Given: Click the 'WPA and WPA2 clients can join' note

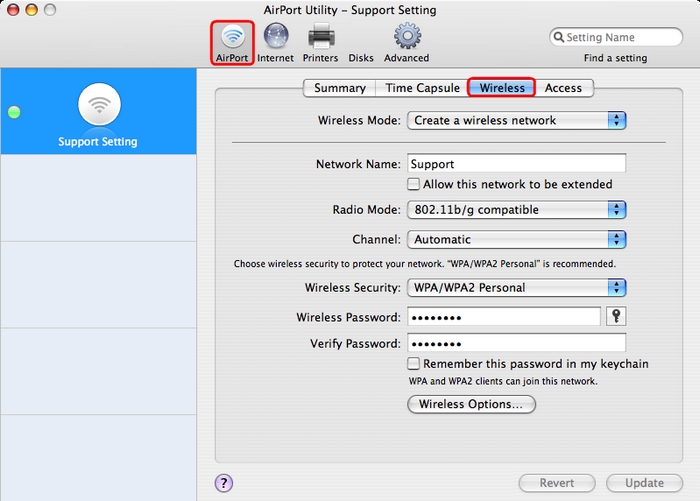Looking at the screenshot, I should click(503, 381).
